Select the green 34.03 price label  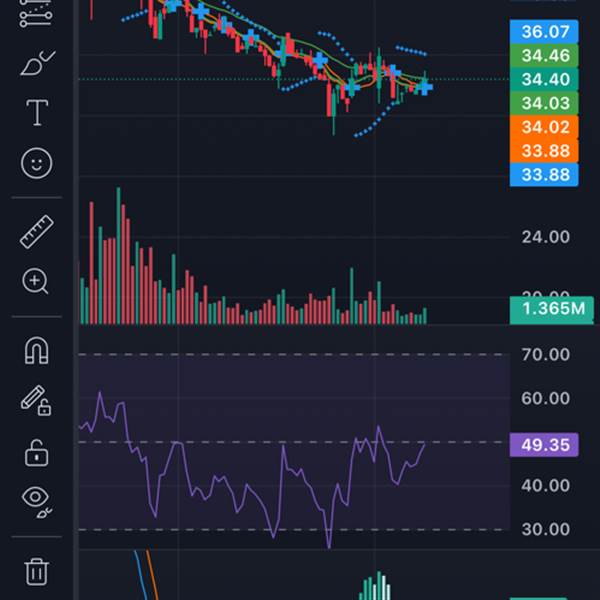click(544, 103)
